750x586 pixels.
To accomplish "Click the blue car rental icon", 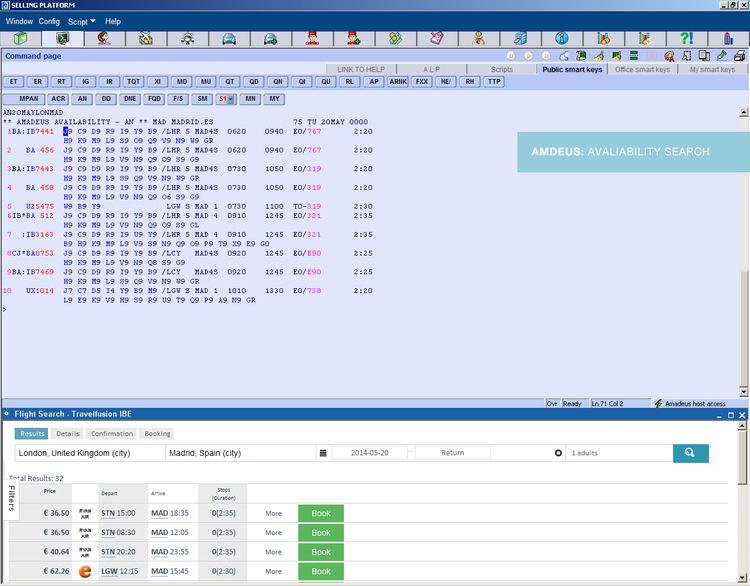I will [x=229, y=38].
